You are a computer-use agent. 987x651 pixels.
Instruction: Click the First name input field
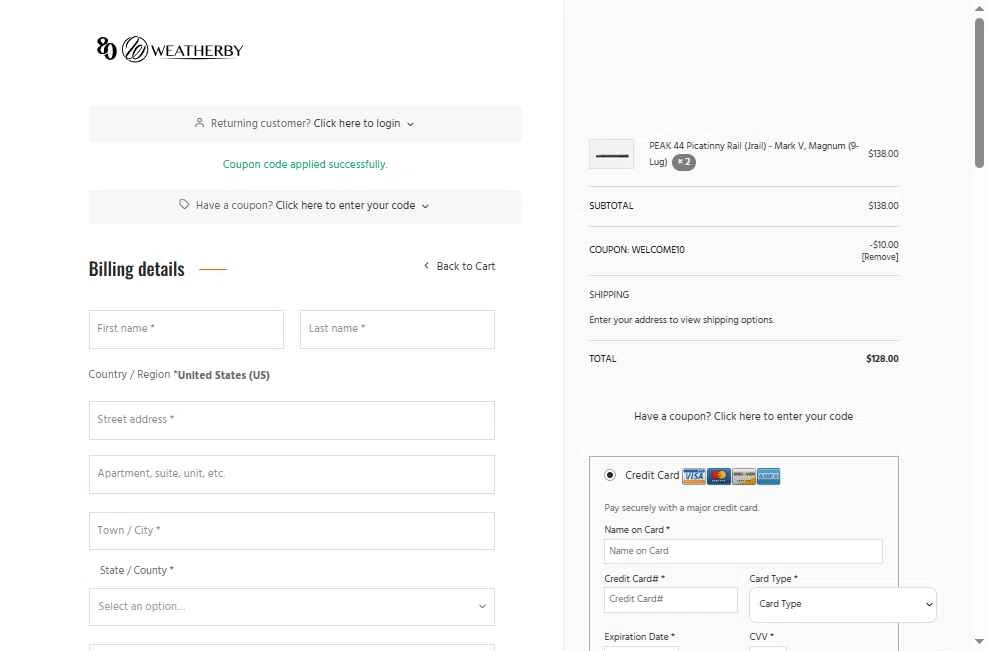(186, 329)
